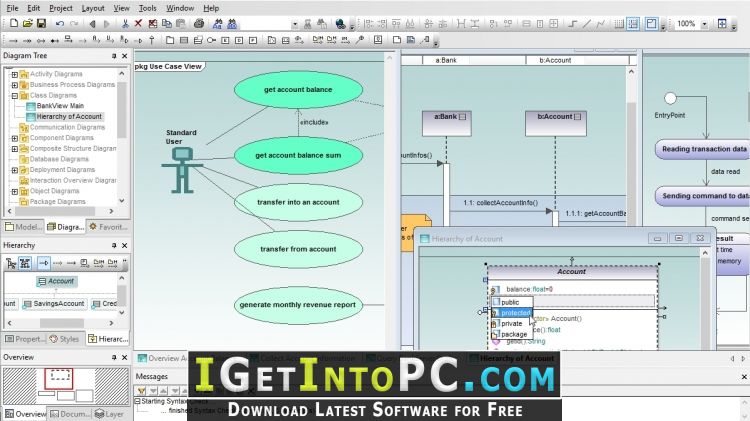Collapse the Class Diagrams tree node

[14, 96]
